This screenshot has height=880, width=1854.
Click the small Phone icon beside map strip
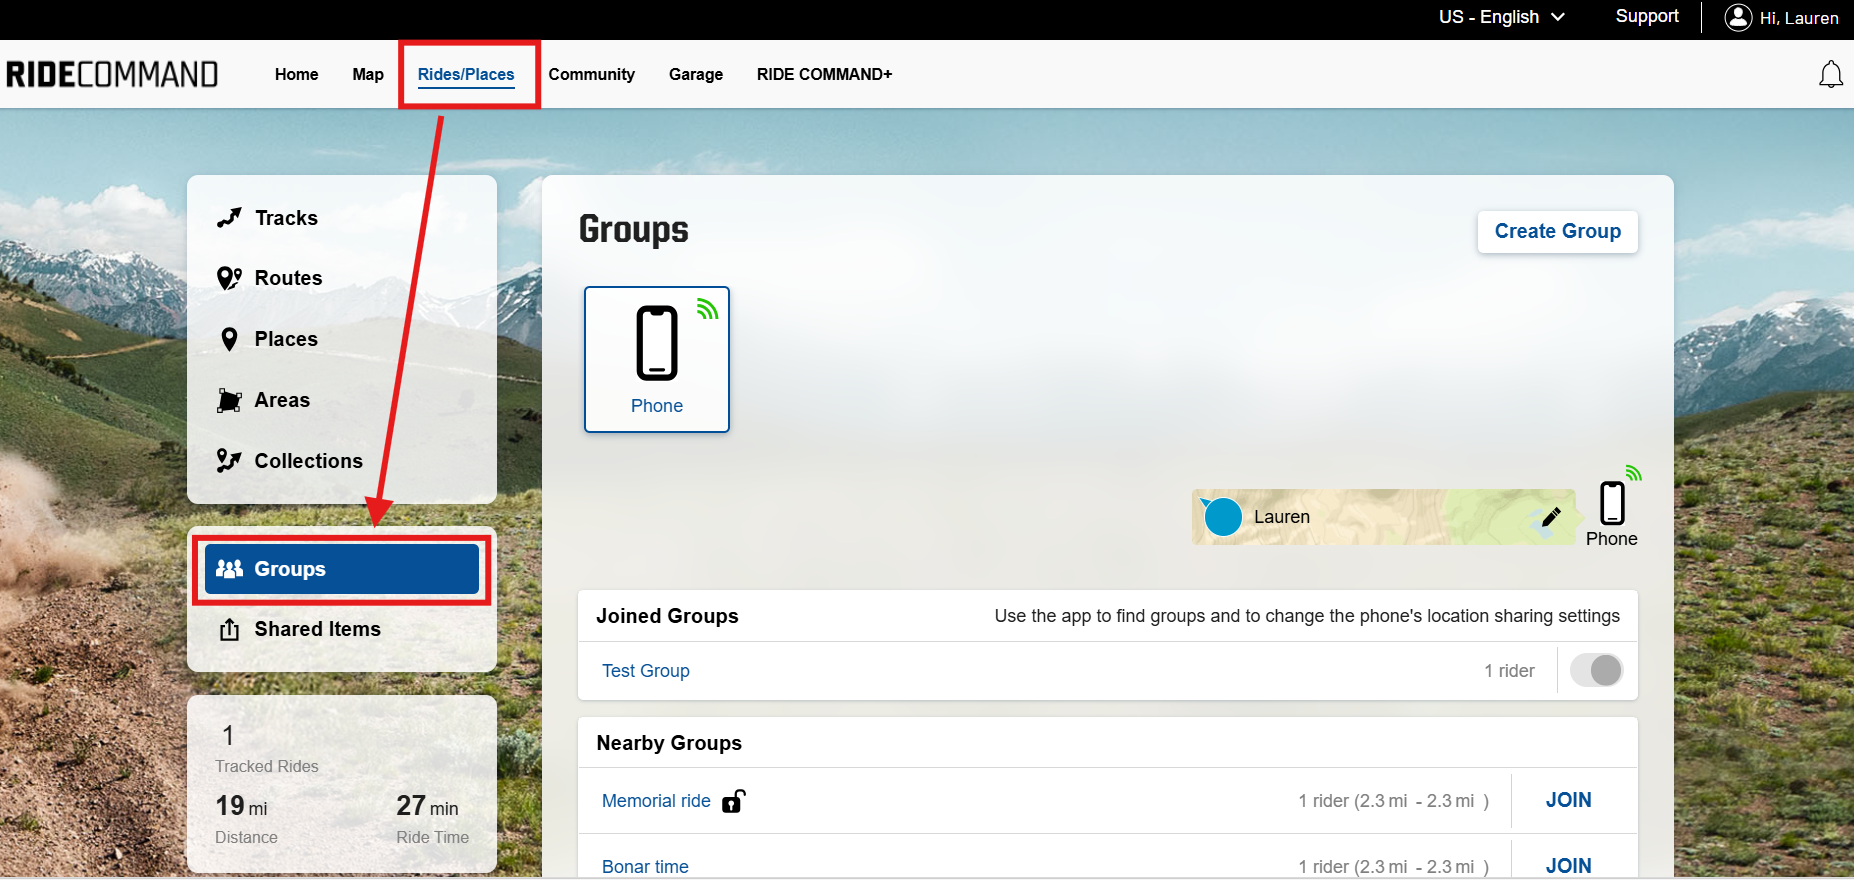click(x=1612, y=503)
